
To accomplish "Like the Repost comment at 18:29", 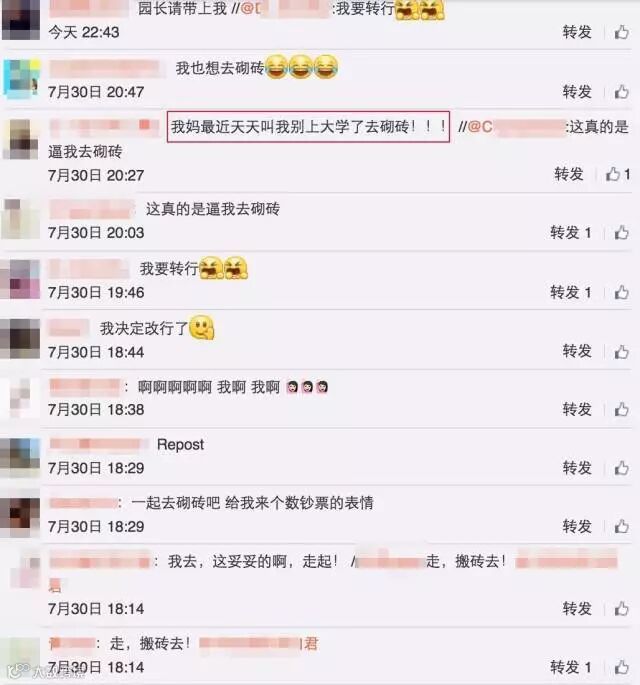I will [x=622, y=468].
